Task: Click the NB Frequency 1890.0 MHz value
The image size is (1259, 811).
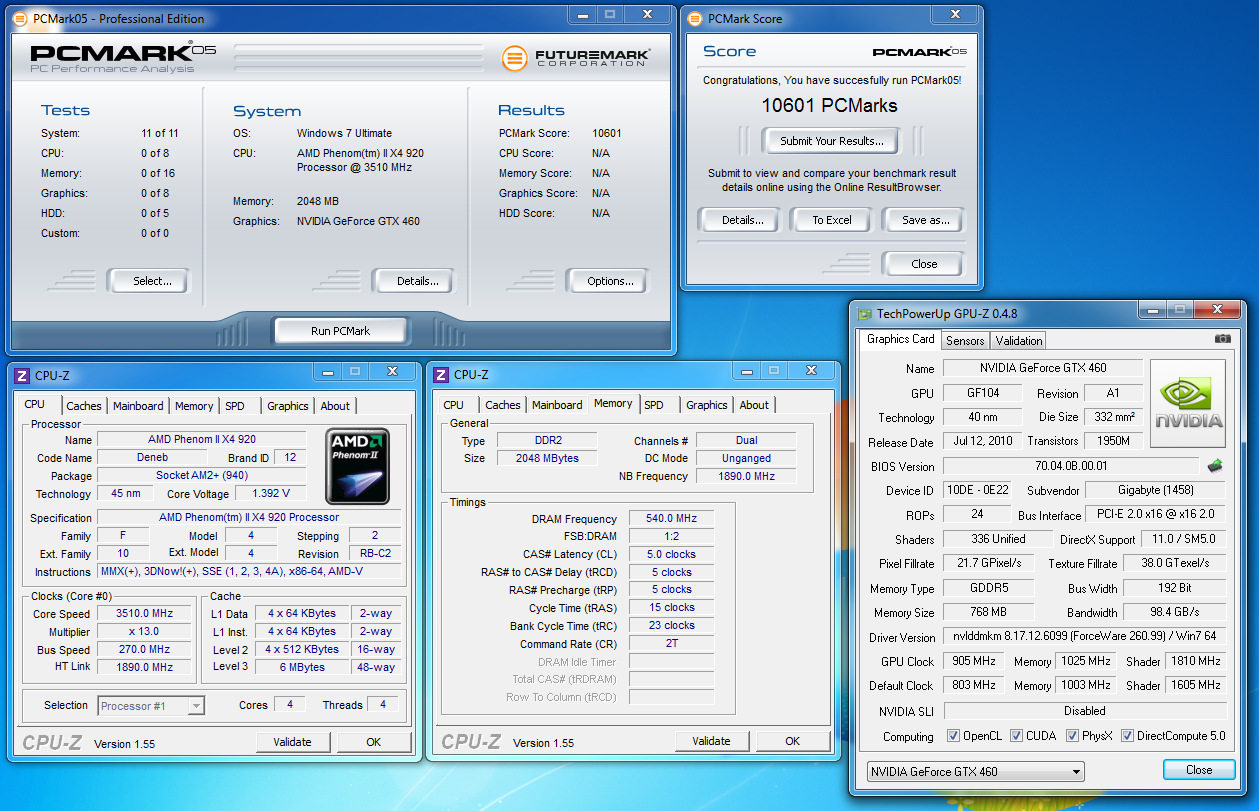Action: click(746, 476)
